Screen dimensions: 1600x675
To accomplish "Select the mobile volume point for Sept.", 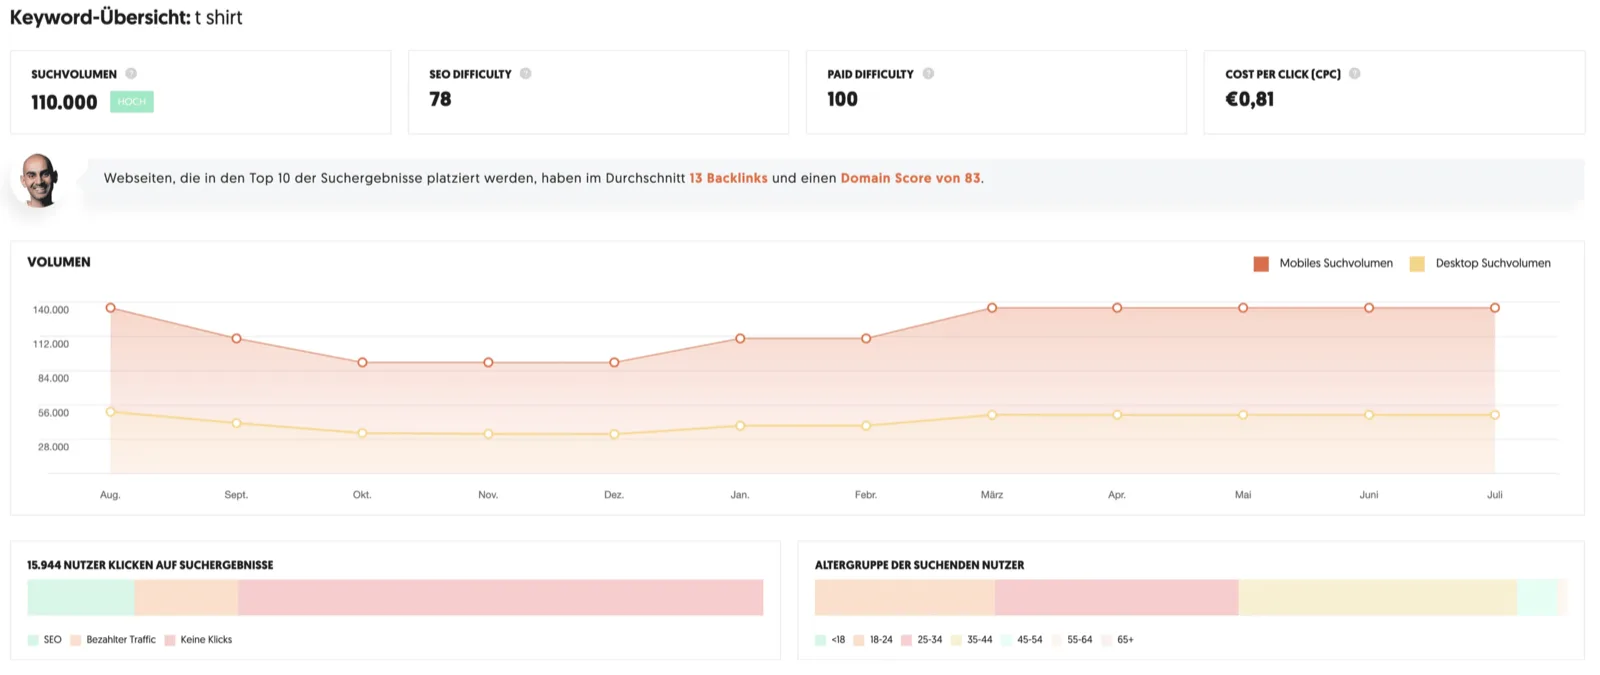I will tap(236, 338).
